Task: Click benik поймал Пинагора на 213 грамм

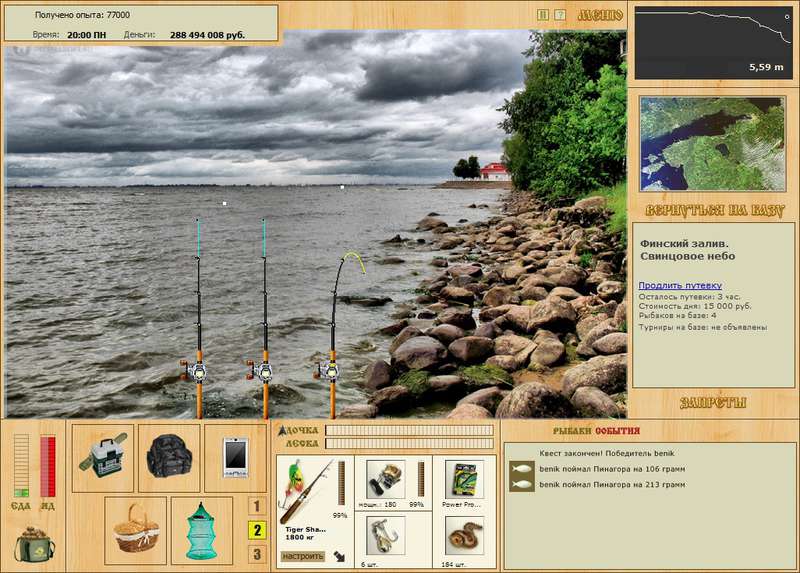Action: [612, 484]
